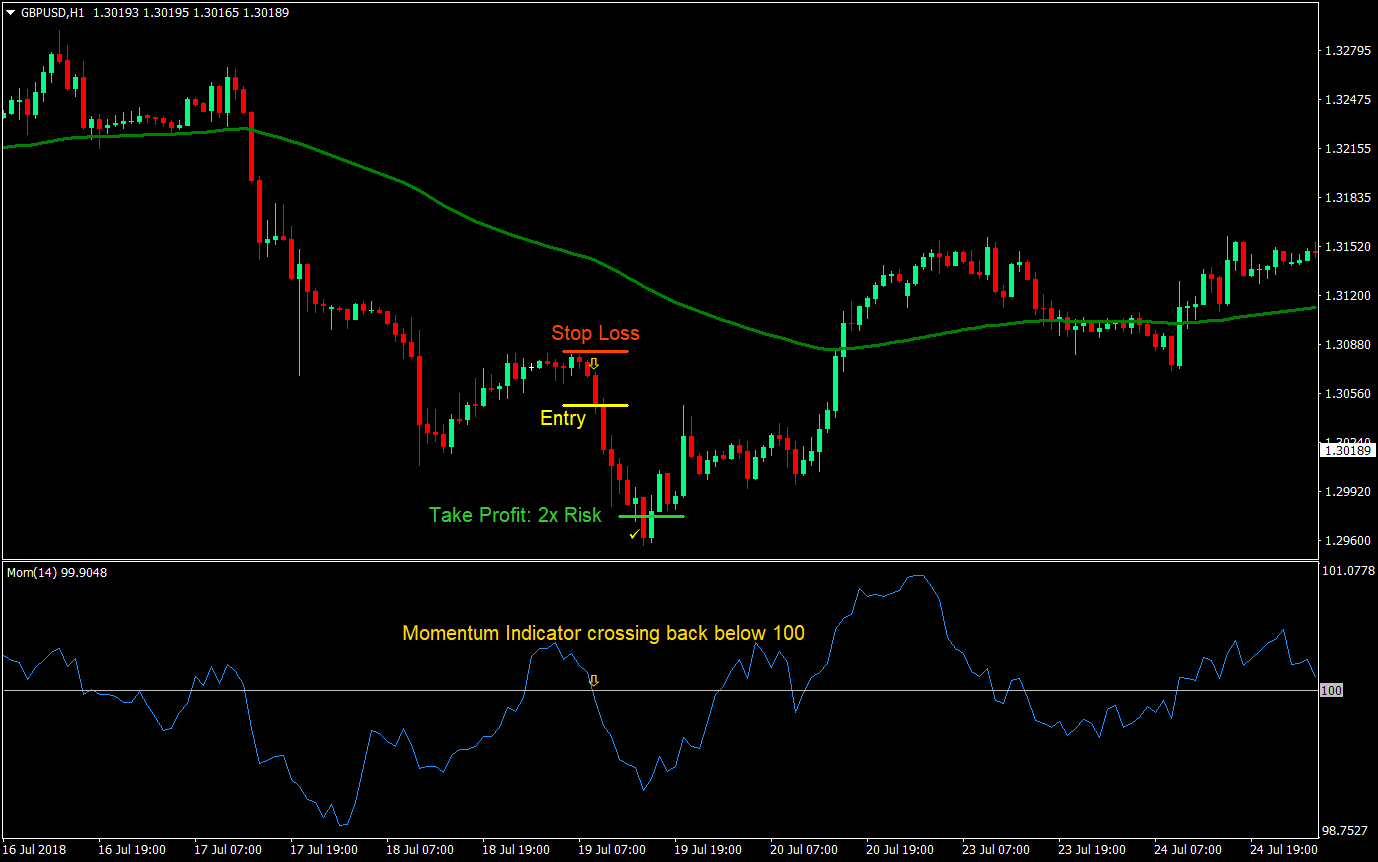The height and width of the screenshot is (862, 1378).
Task: Click the 'Entry' text label
Action: pos(562,419)
